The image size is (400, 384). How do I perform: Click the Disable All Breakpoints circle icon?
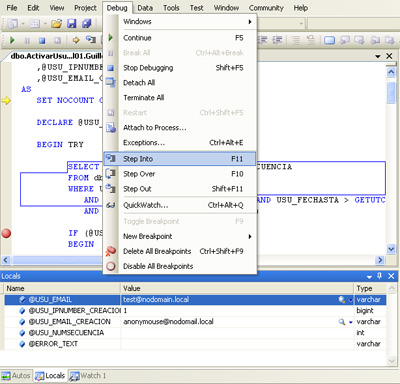click(111, 266)
